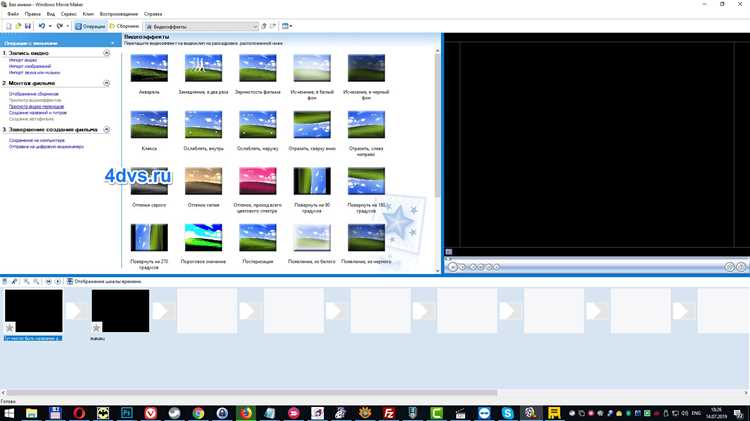Click the Save project floppy icon
Image resolution: width=750 pixels, height=421 pixels.
[x=28, y=26]
